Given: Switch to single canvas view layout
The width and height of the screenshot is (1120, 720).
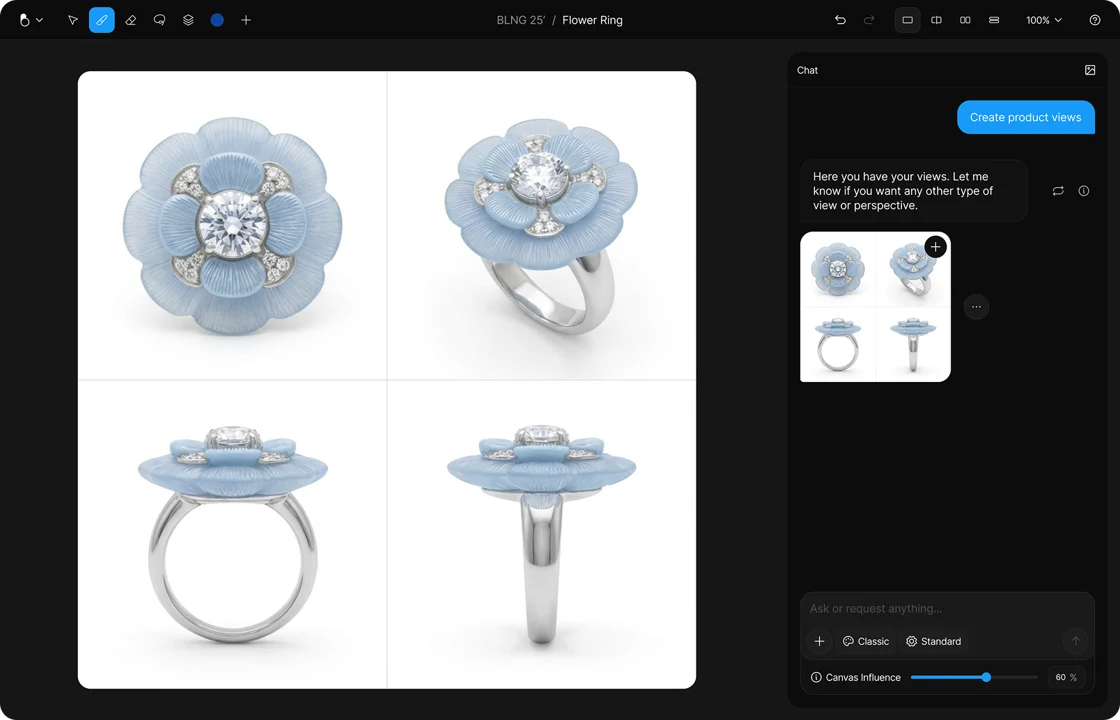Looking at the screenshot, I should pos(907,20).
